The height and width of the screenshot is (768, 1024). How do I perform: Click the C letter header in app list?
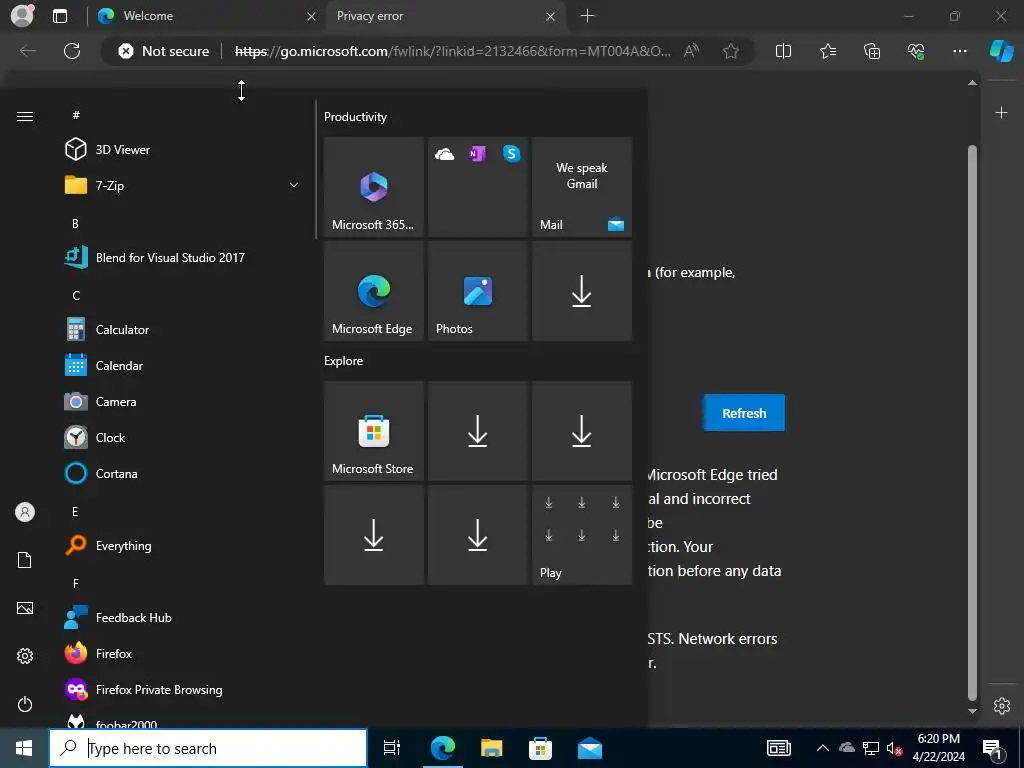click(x=76, y=296)
